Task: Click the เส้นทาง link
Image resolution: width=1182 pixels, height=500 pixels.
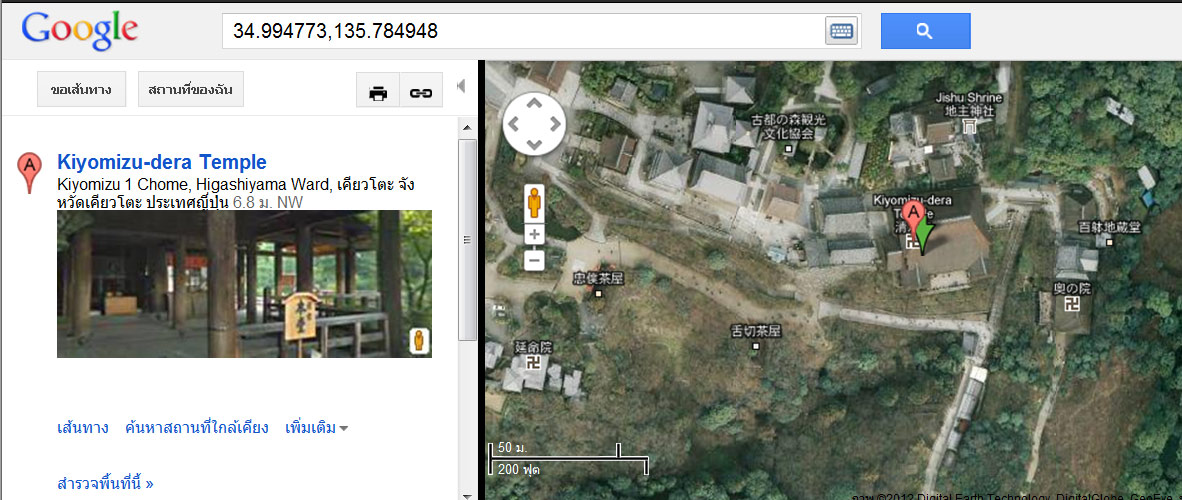Action: coord(83,428)
